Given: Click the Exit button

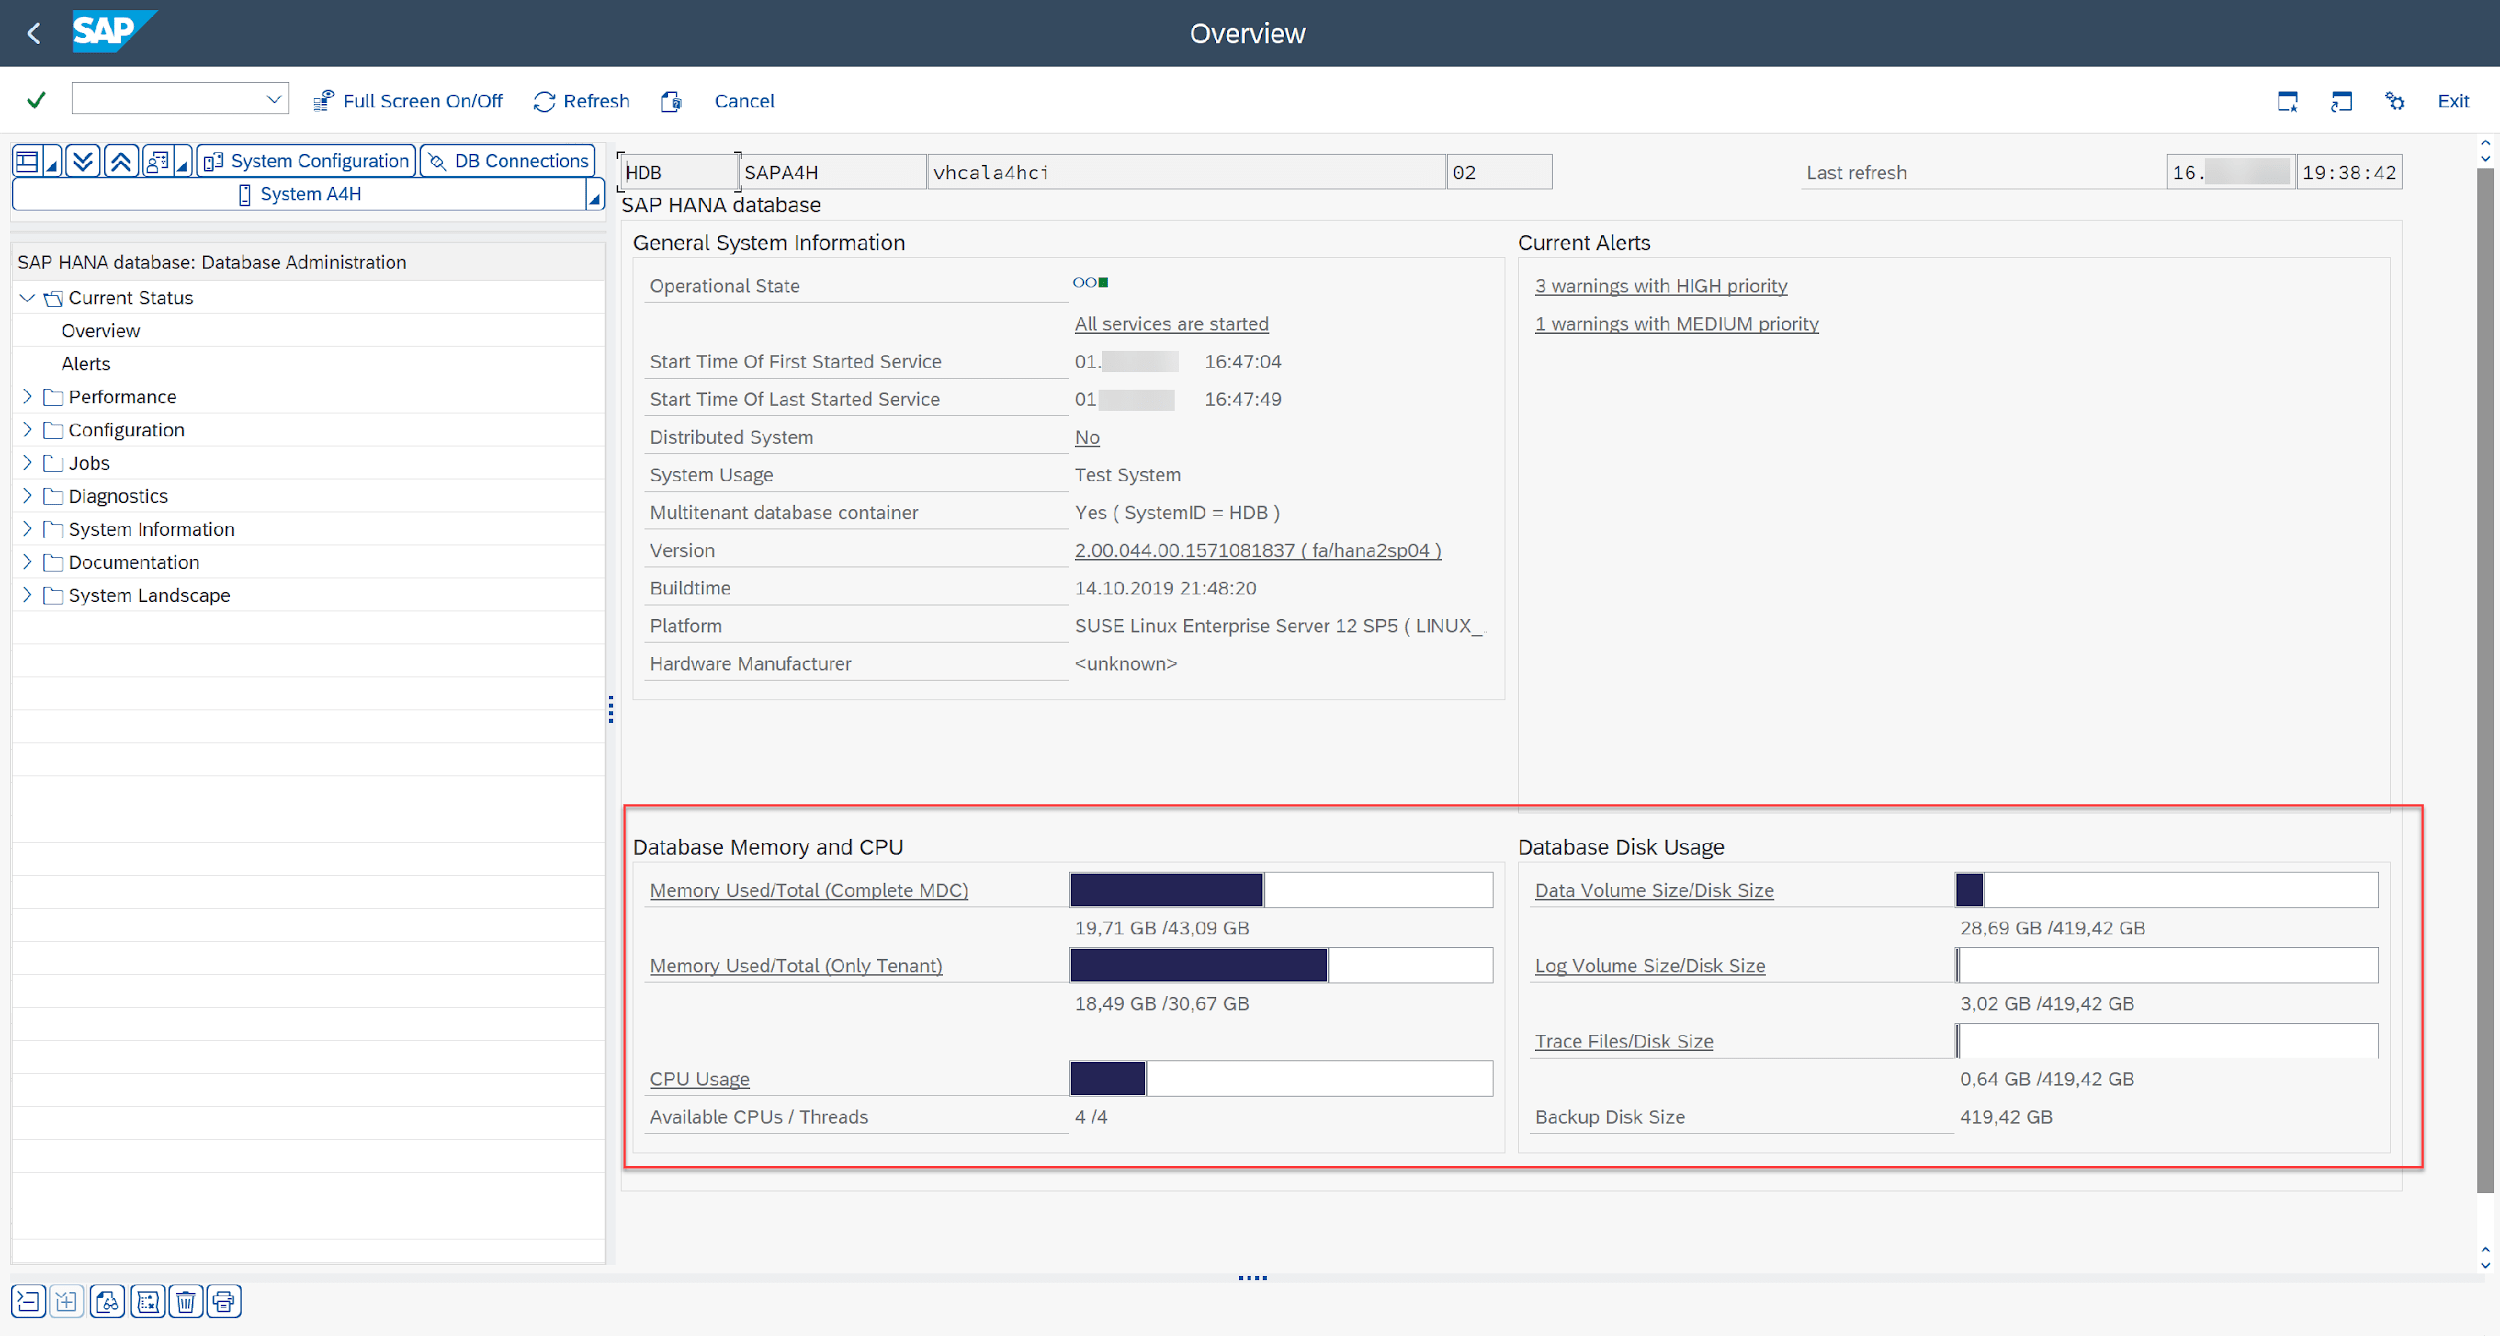Looking at the screenshot, I should pos(2452,101).
